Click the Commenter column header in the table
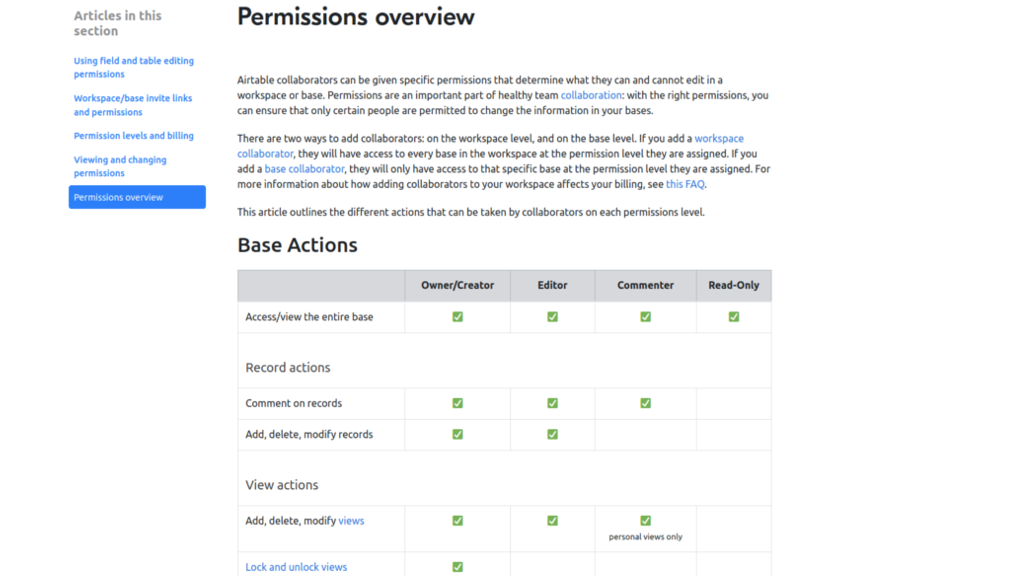 click(x=645, y=285)
